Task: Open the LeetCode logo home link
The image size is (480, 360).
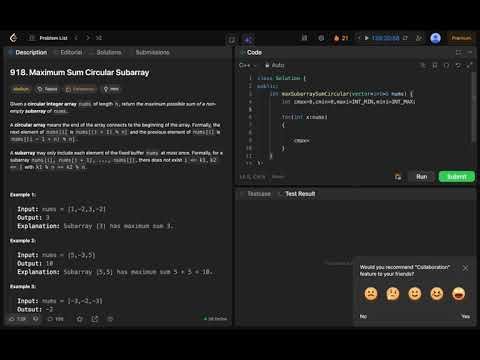Action: tap(13, 38)
